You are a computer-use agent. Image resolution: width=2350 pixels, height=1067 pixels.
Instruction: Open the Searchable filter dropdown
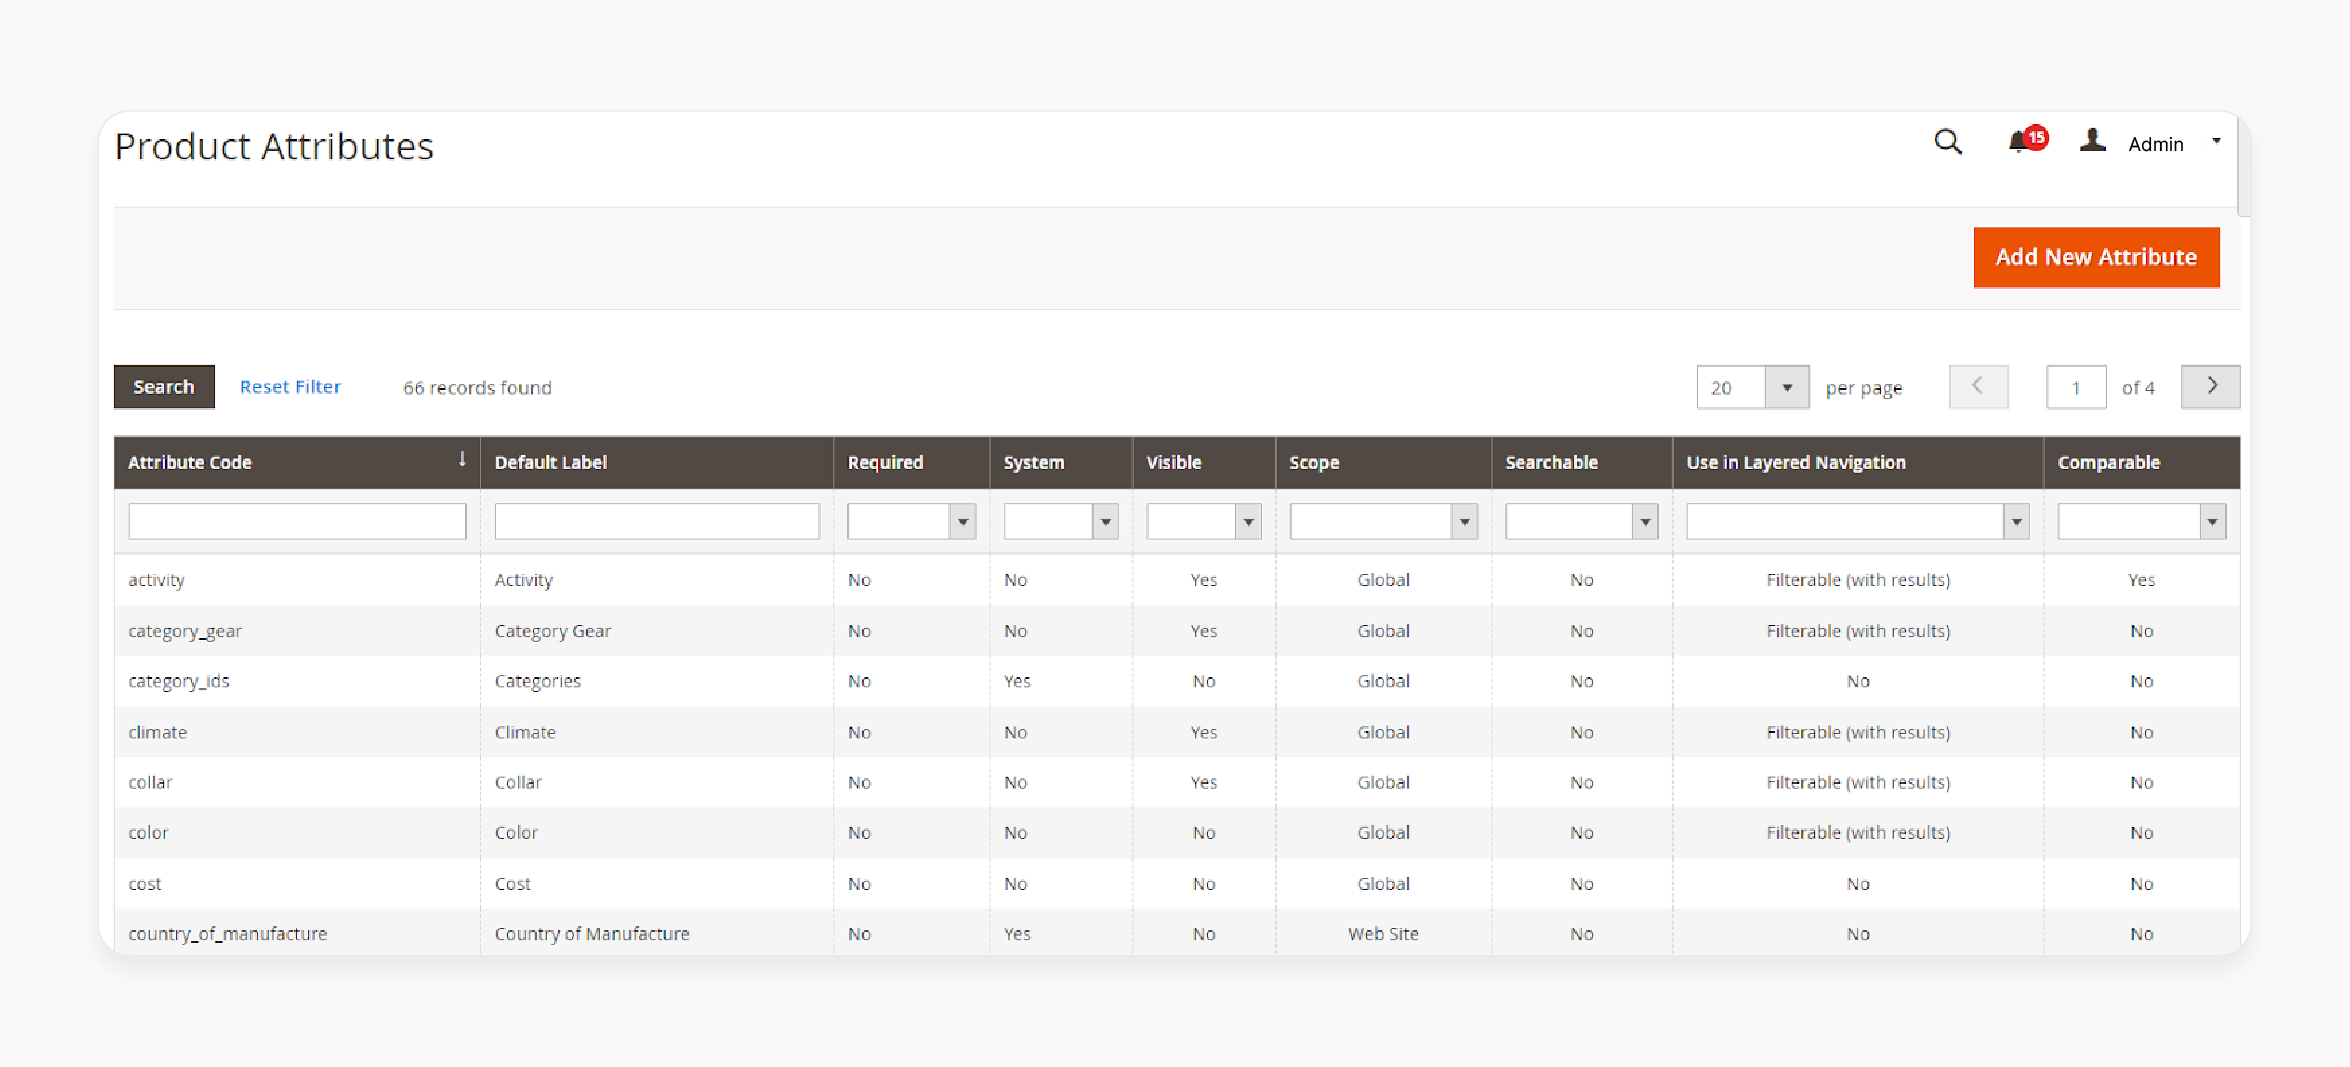[x=1582, y=521]
